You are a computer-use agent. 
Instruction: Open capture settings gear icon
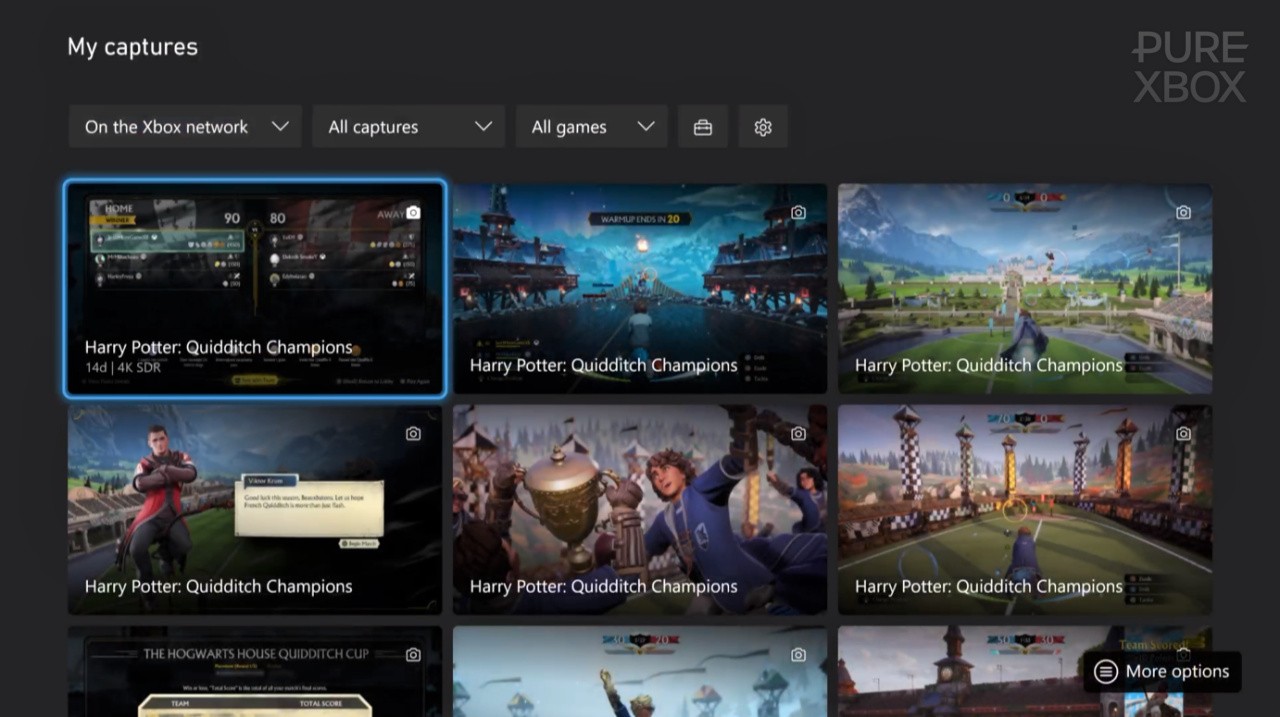point(763,127)
